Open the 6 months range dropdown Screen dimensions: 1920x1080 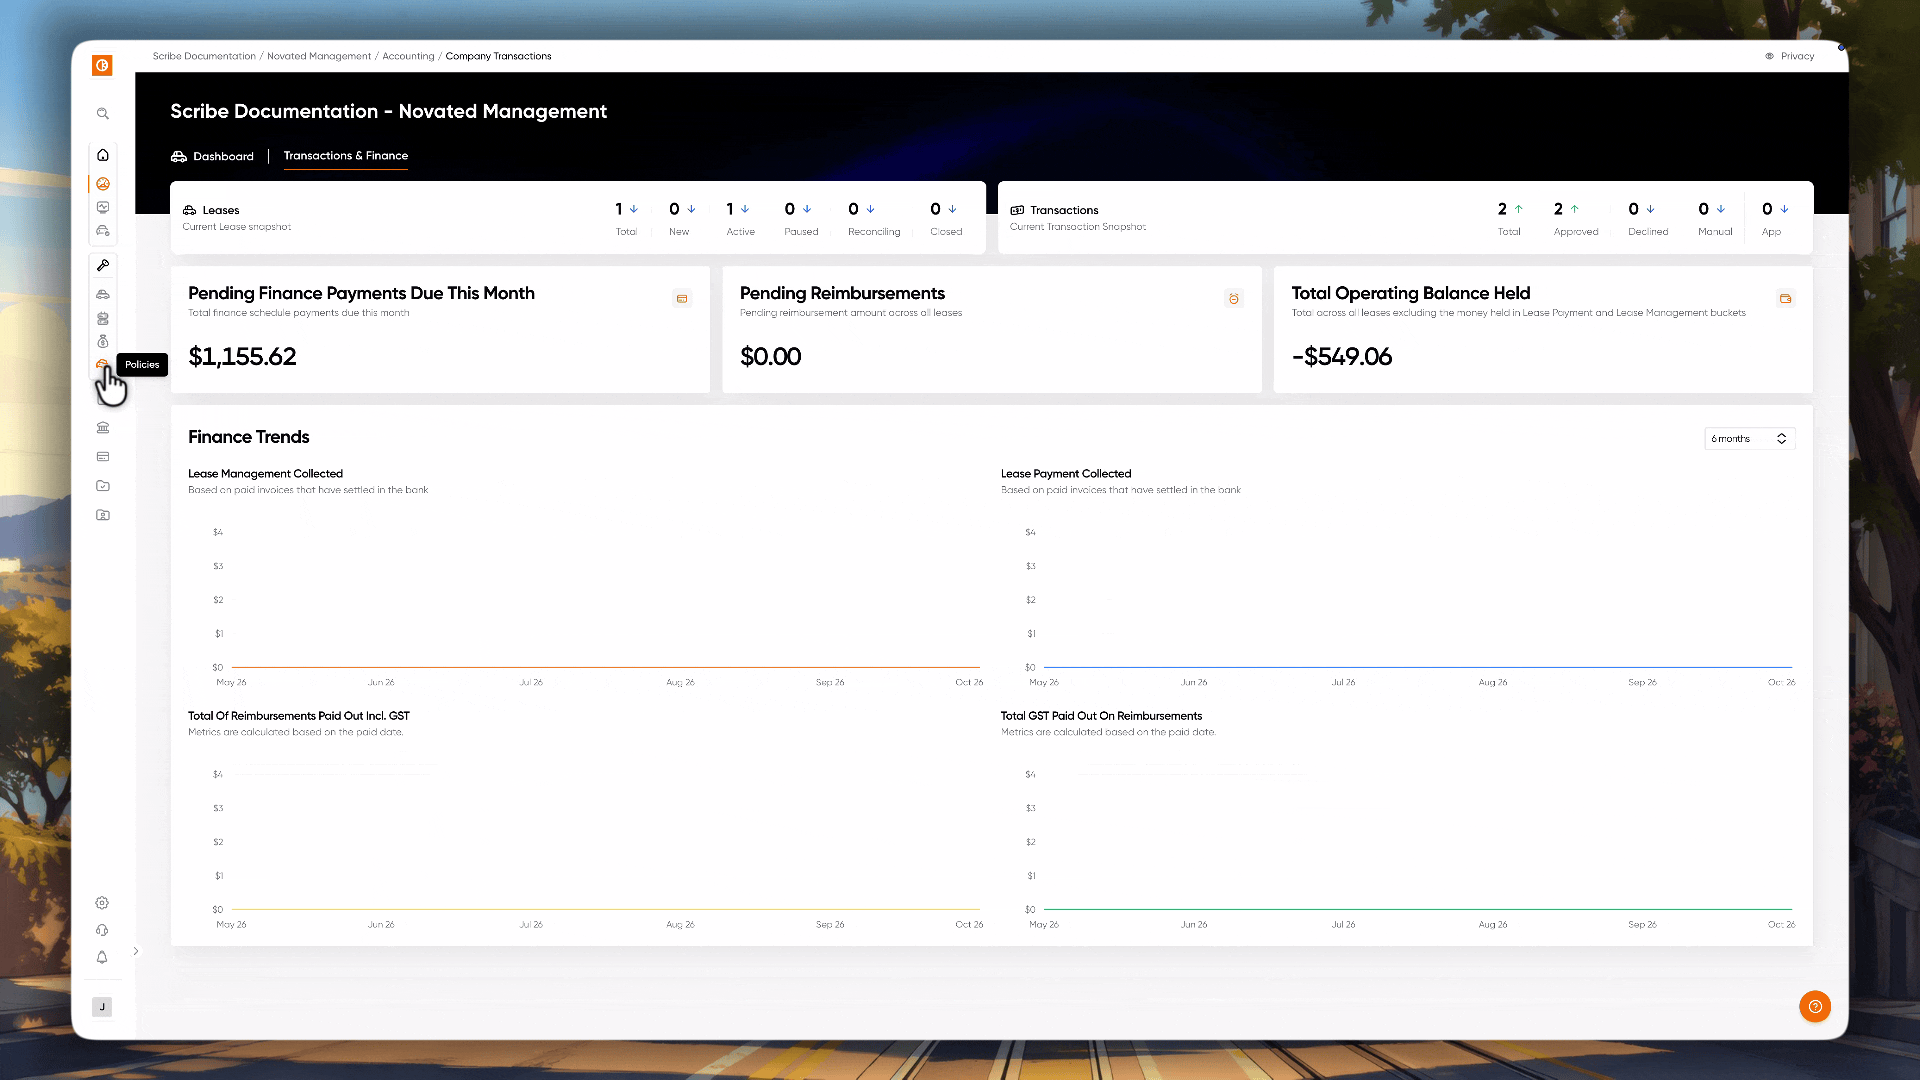click(1749, 439)
